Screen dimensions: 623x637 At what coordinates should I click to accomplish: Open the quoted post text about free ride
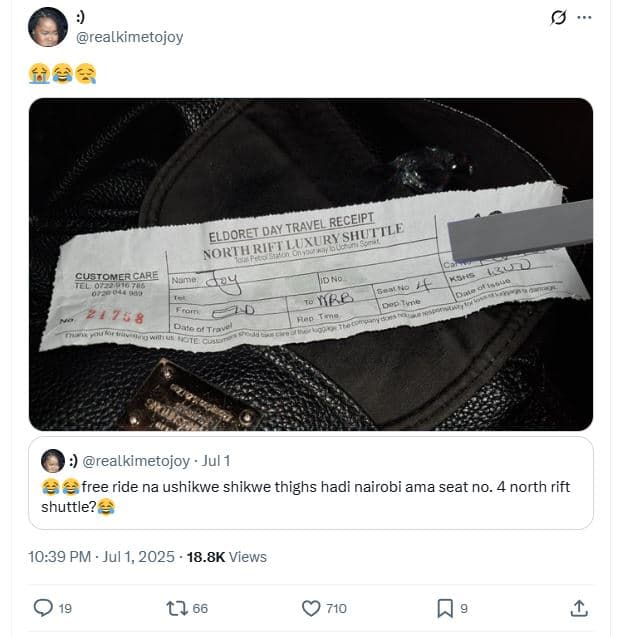click(305, 496)
